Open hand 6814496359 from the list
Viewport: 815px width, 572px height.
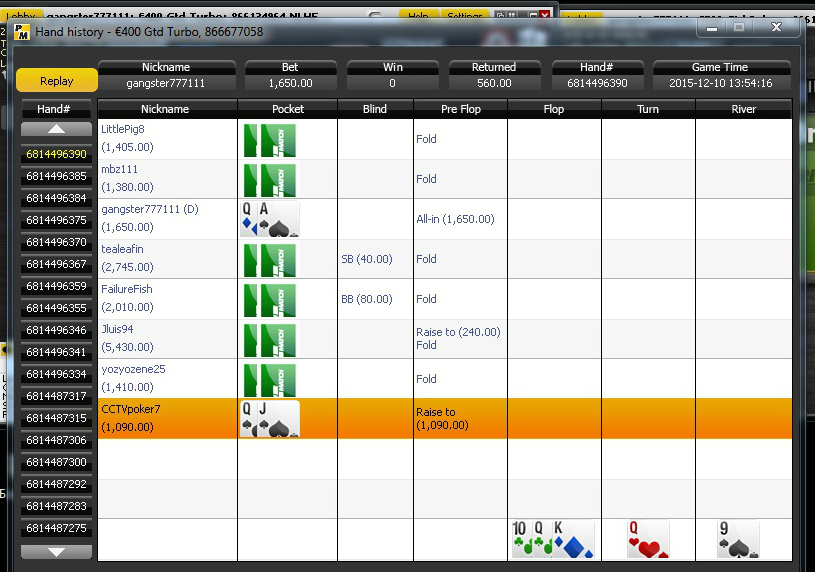[57, 286]
